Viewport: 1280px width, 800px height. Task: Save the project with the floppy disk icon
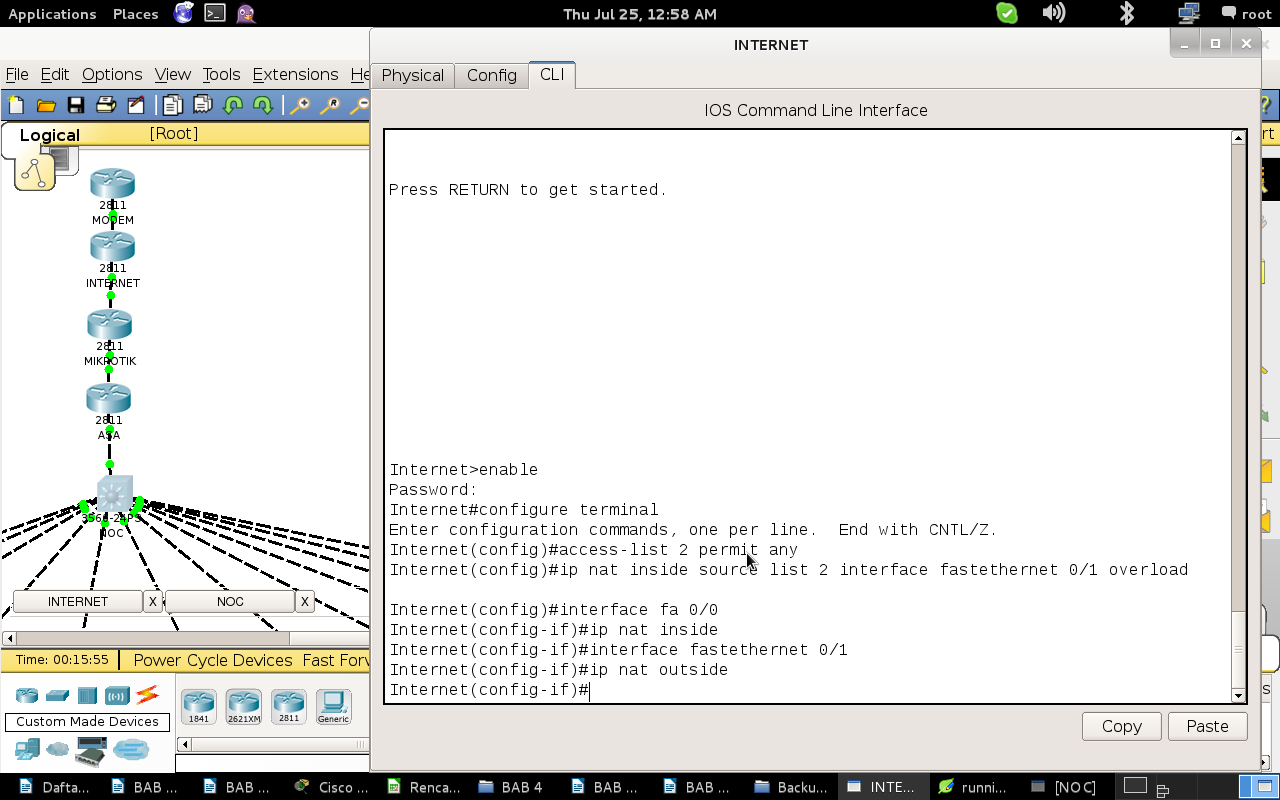pos(76,105)
